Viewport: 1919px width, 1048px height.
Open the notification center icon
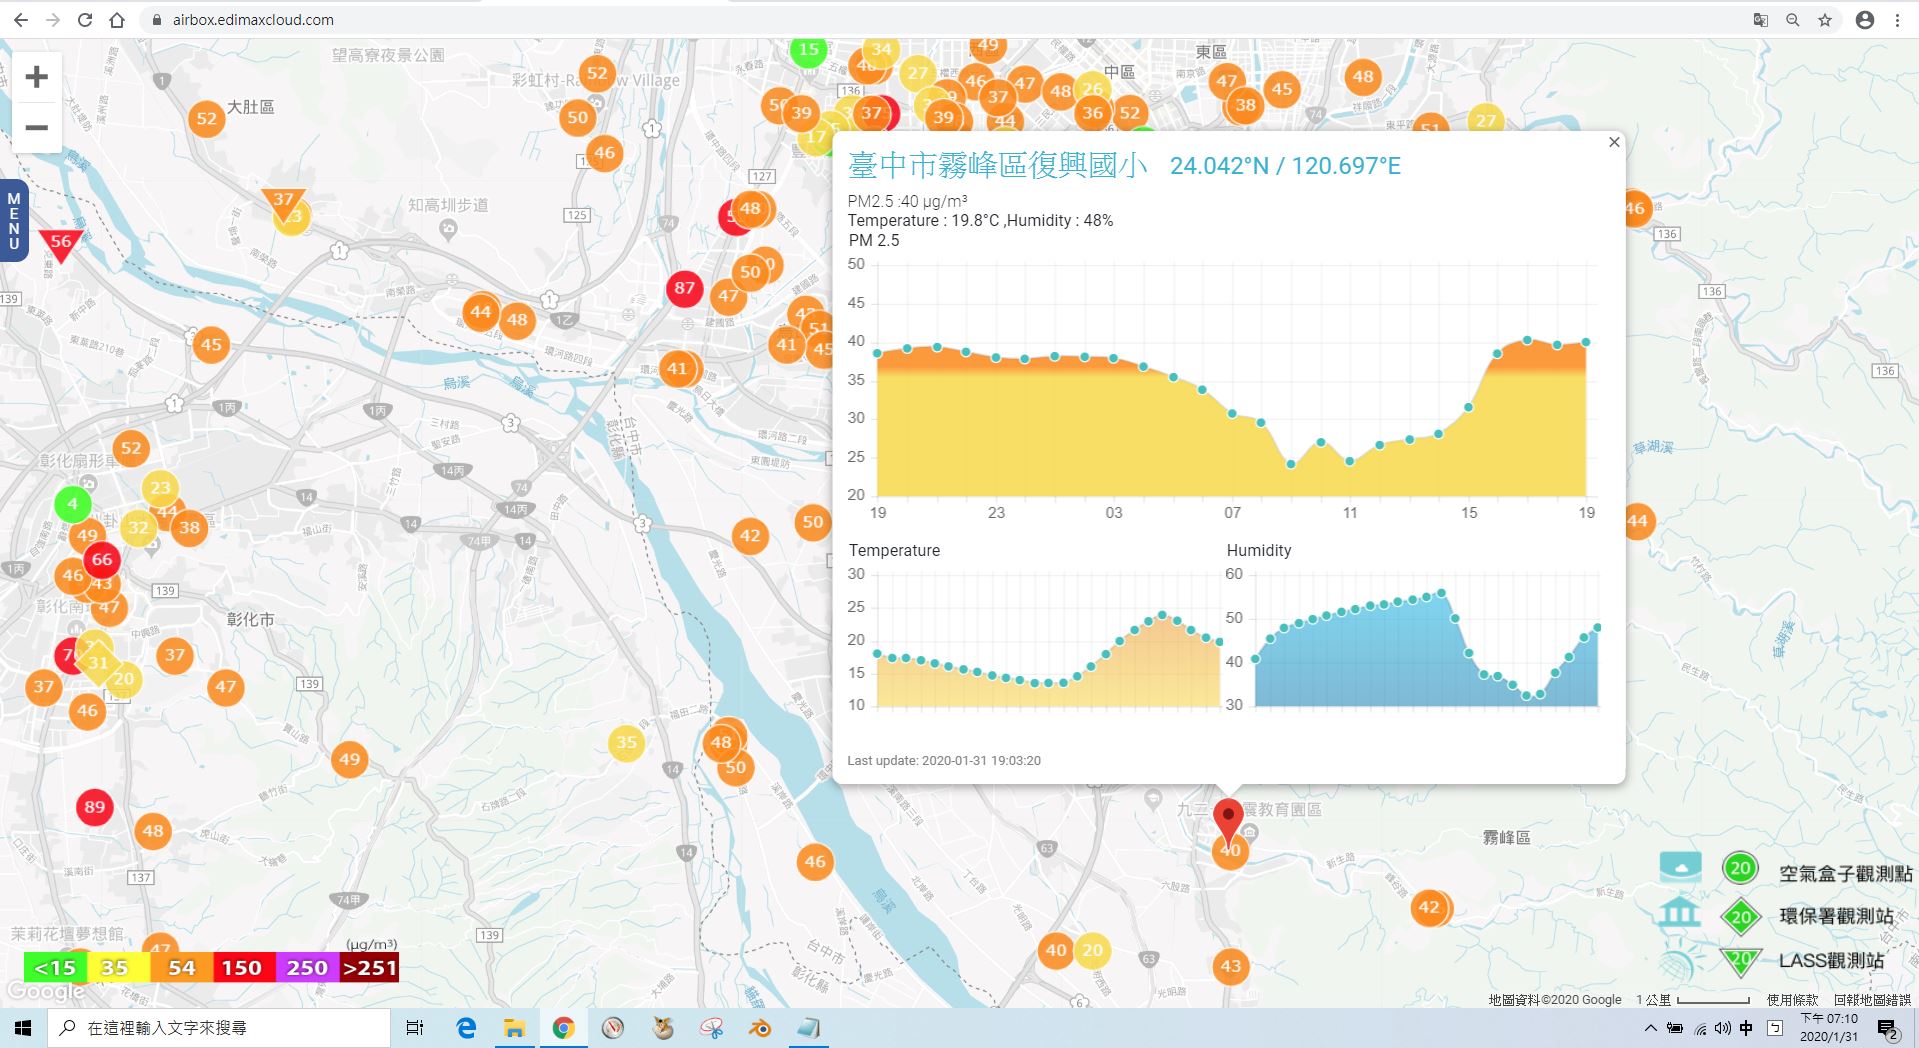point(1888,1029)
